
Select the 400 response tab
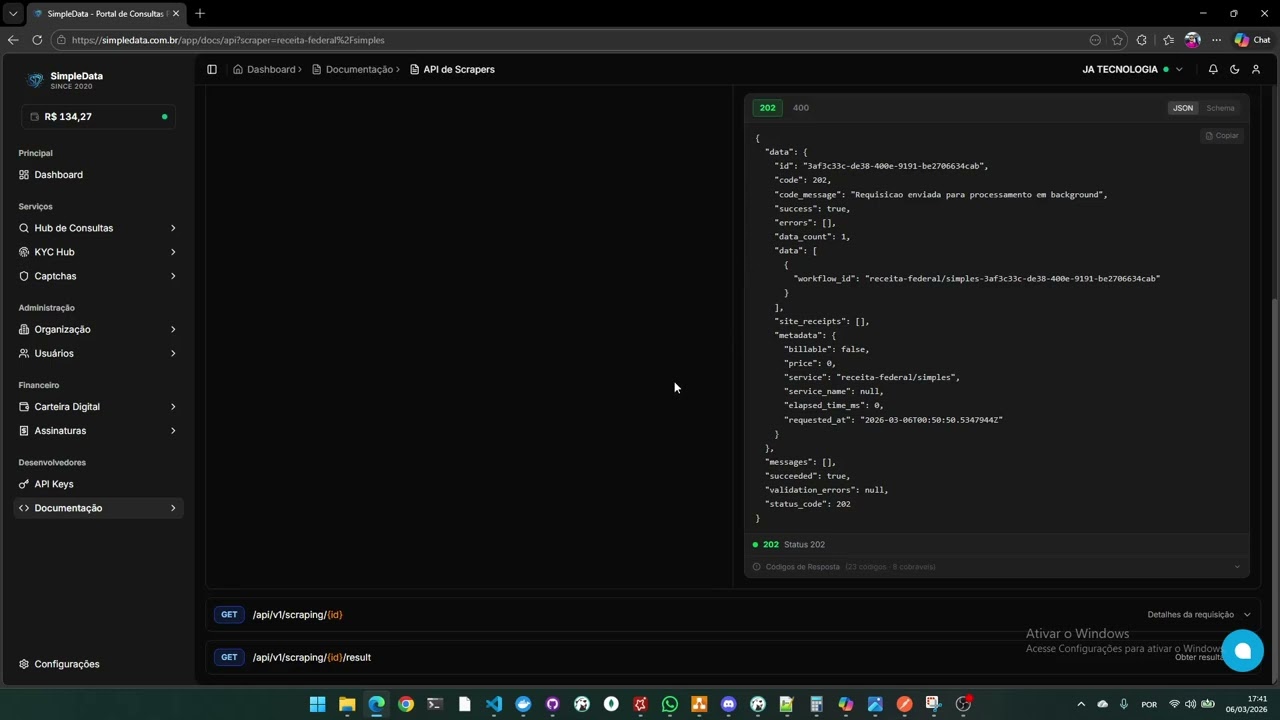801,108
